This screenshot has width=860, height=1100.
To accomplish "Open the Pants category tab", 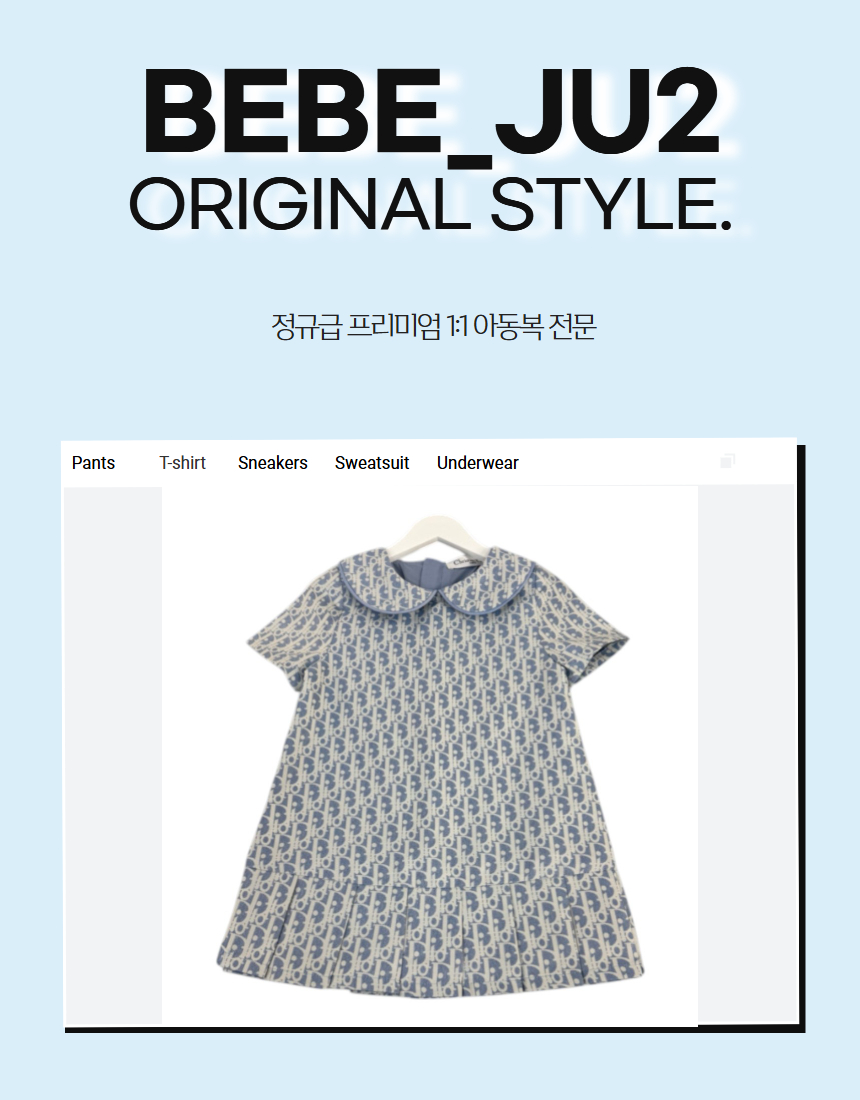I will (93, 463).
